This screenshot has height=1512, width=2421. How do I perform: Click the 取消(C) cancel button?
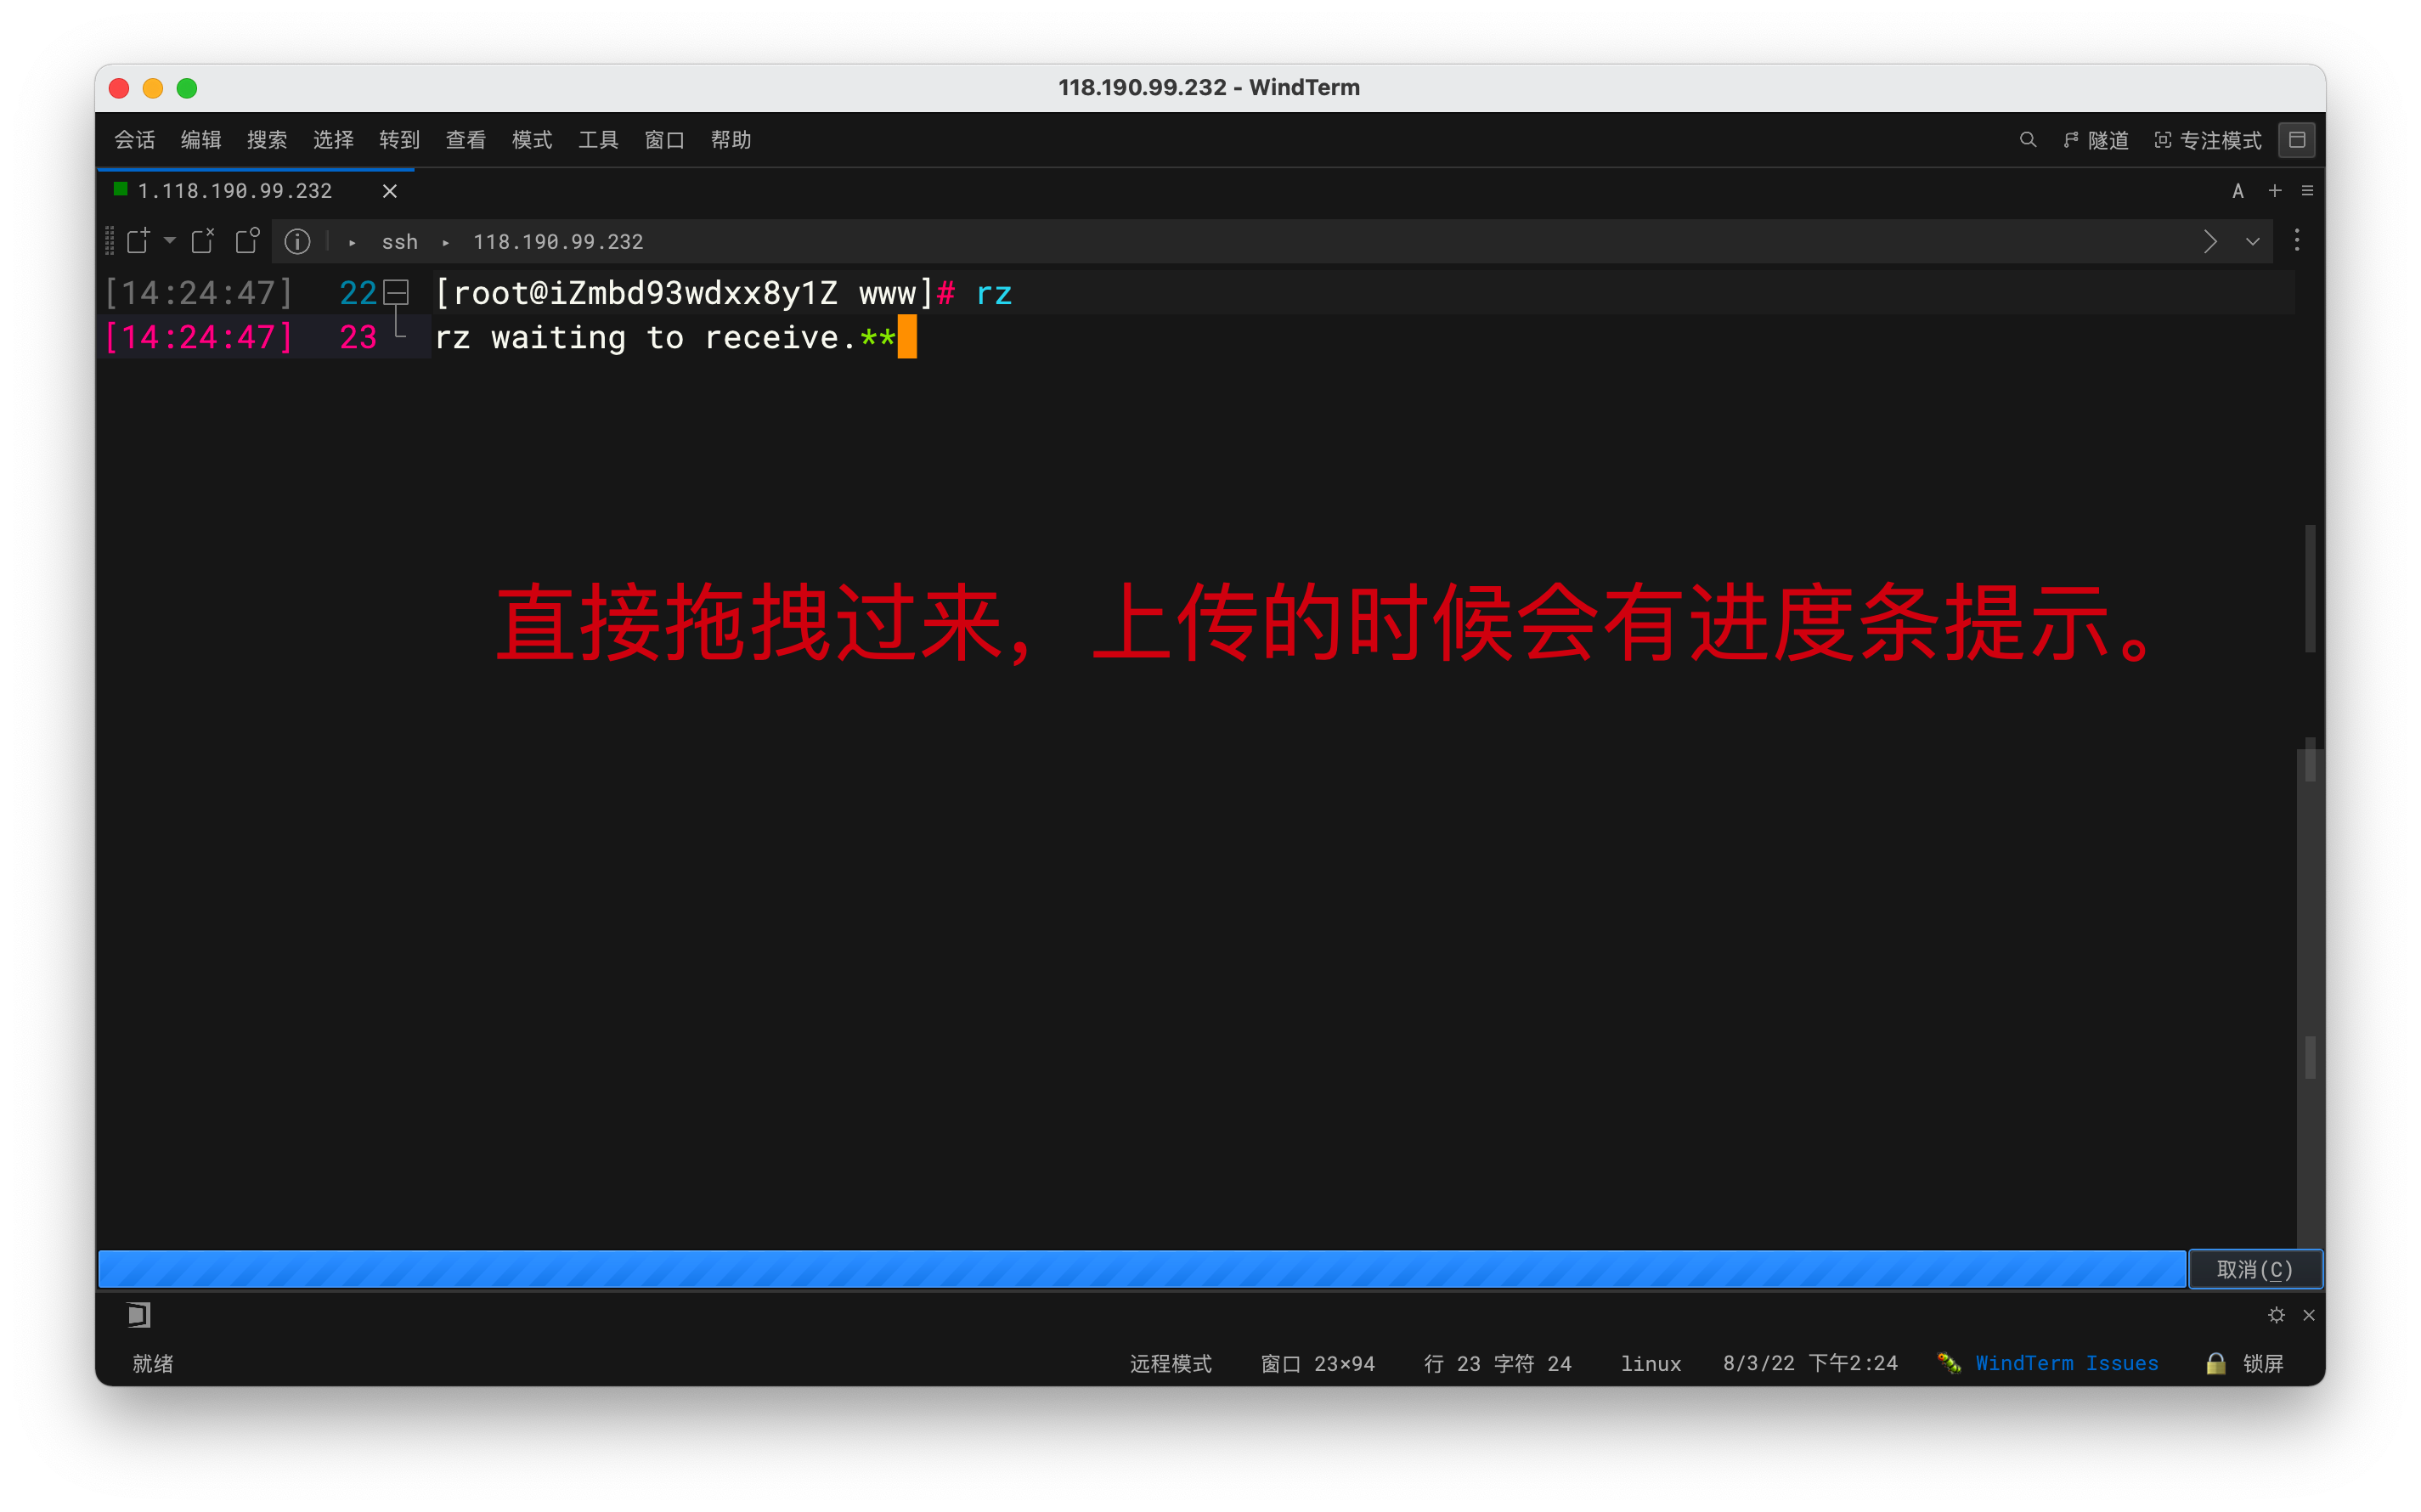(2254, 1269)
